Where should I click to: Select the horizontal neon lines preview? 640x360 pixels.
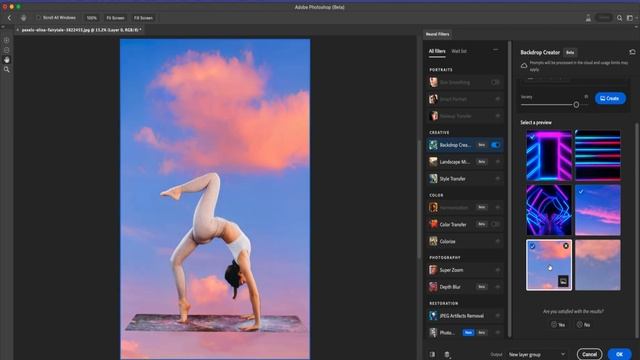point(598,156)
